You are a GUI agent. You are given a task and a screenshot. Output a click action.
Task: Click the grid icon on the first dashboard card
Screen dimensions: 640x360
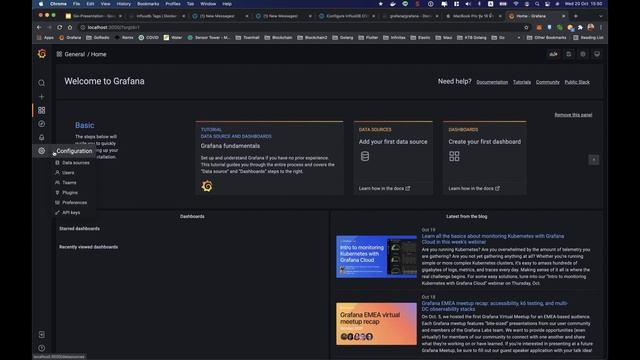tap(454, 156)
